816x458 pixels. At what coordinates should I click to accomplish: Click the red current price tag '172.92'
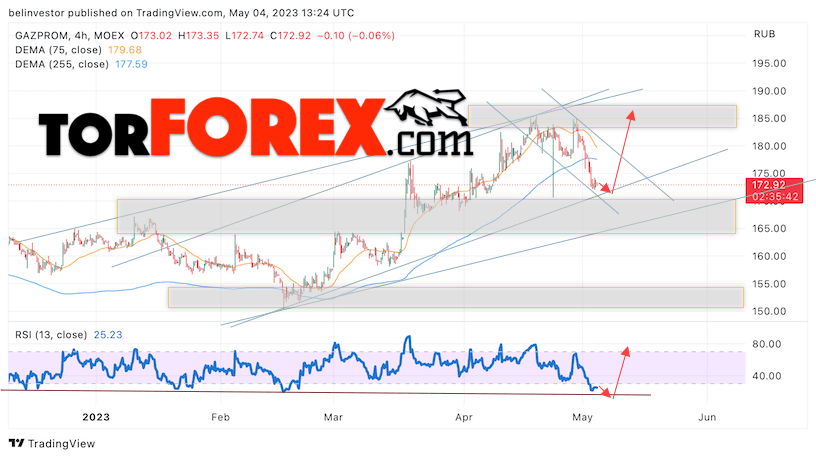(769, 185)
